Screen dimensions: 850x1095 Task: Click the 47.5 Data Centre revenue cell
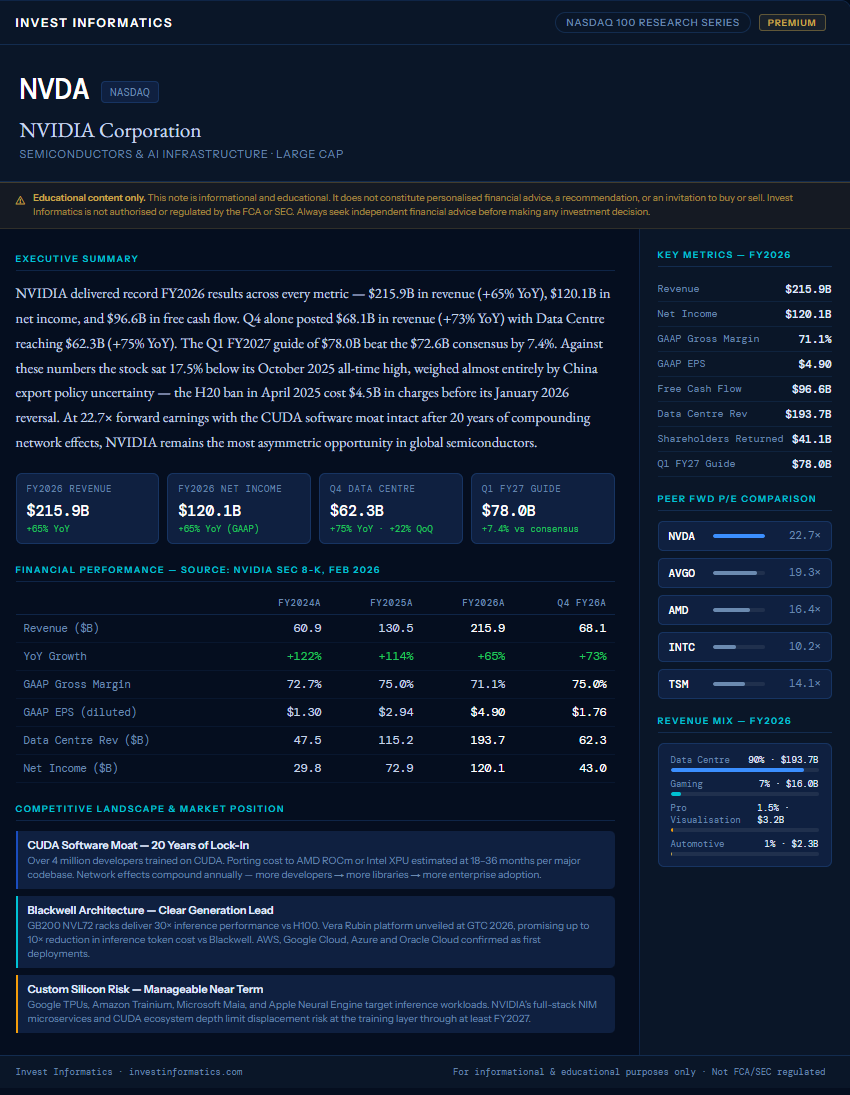click(x=307, y=740)
